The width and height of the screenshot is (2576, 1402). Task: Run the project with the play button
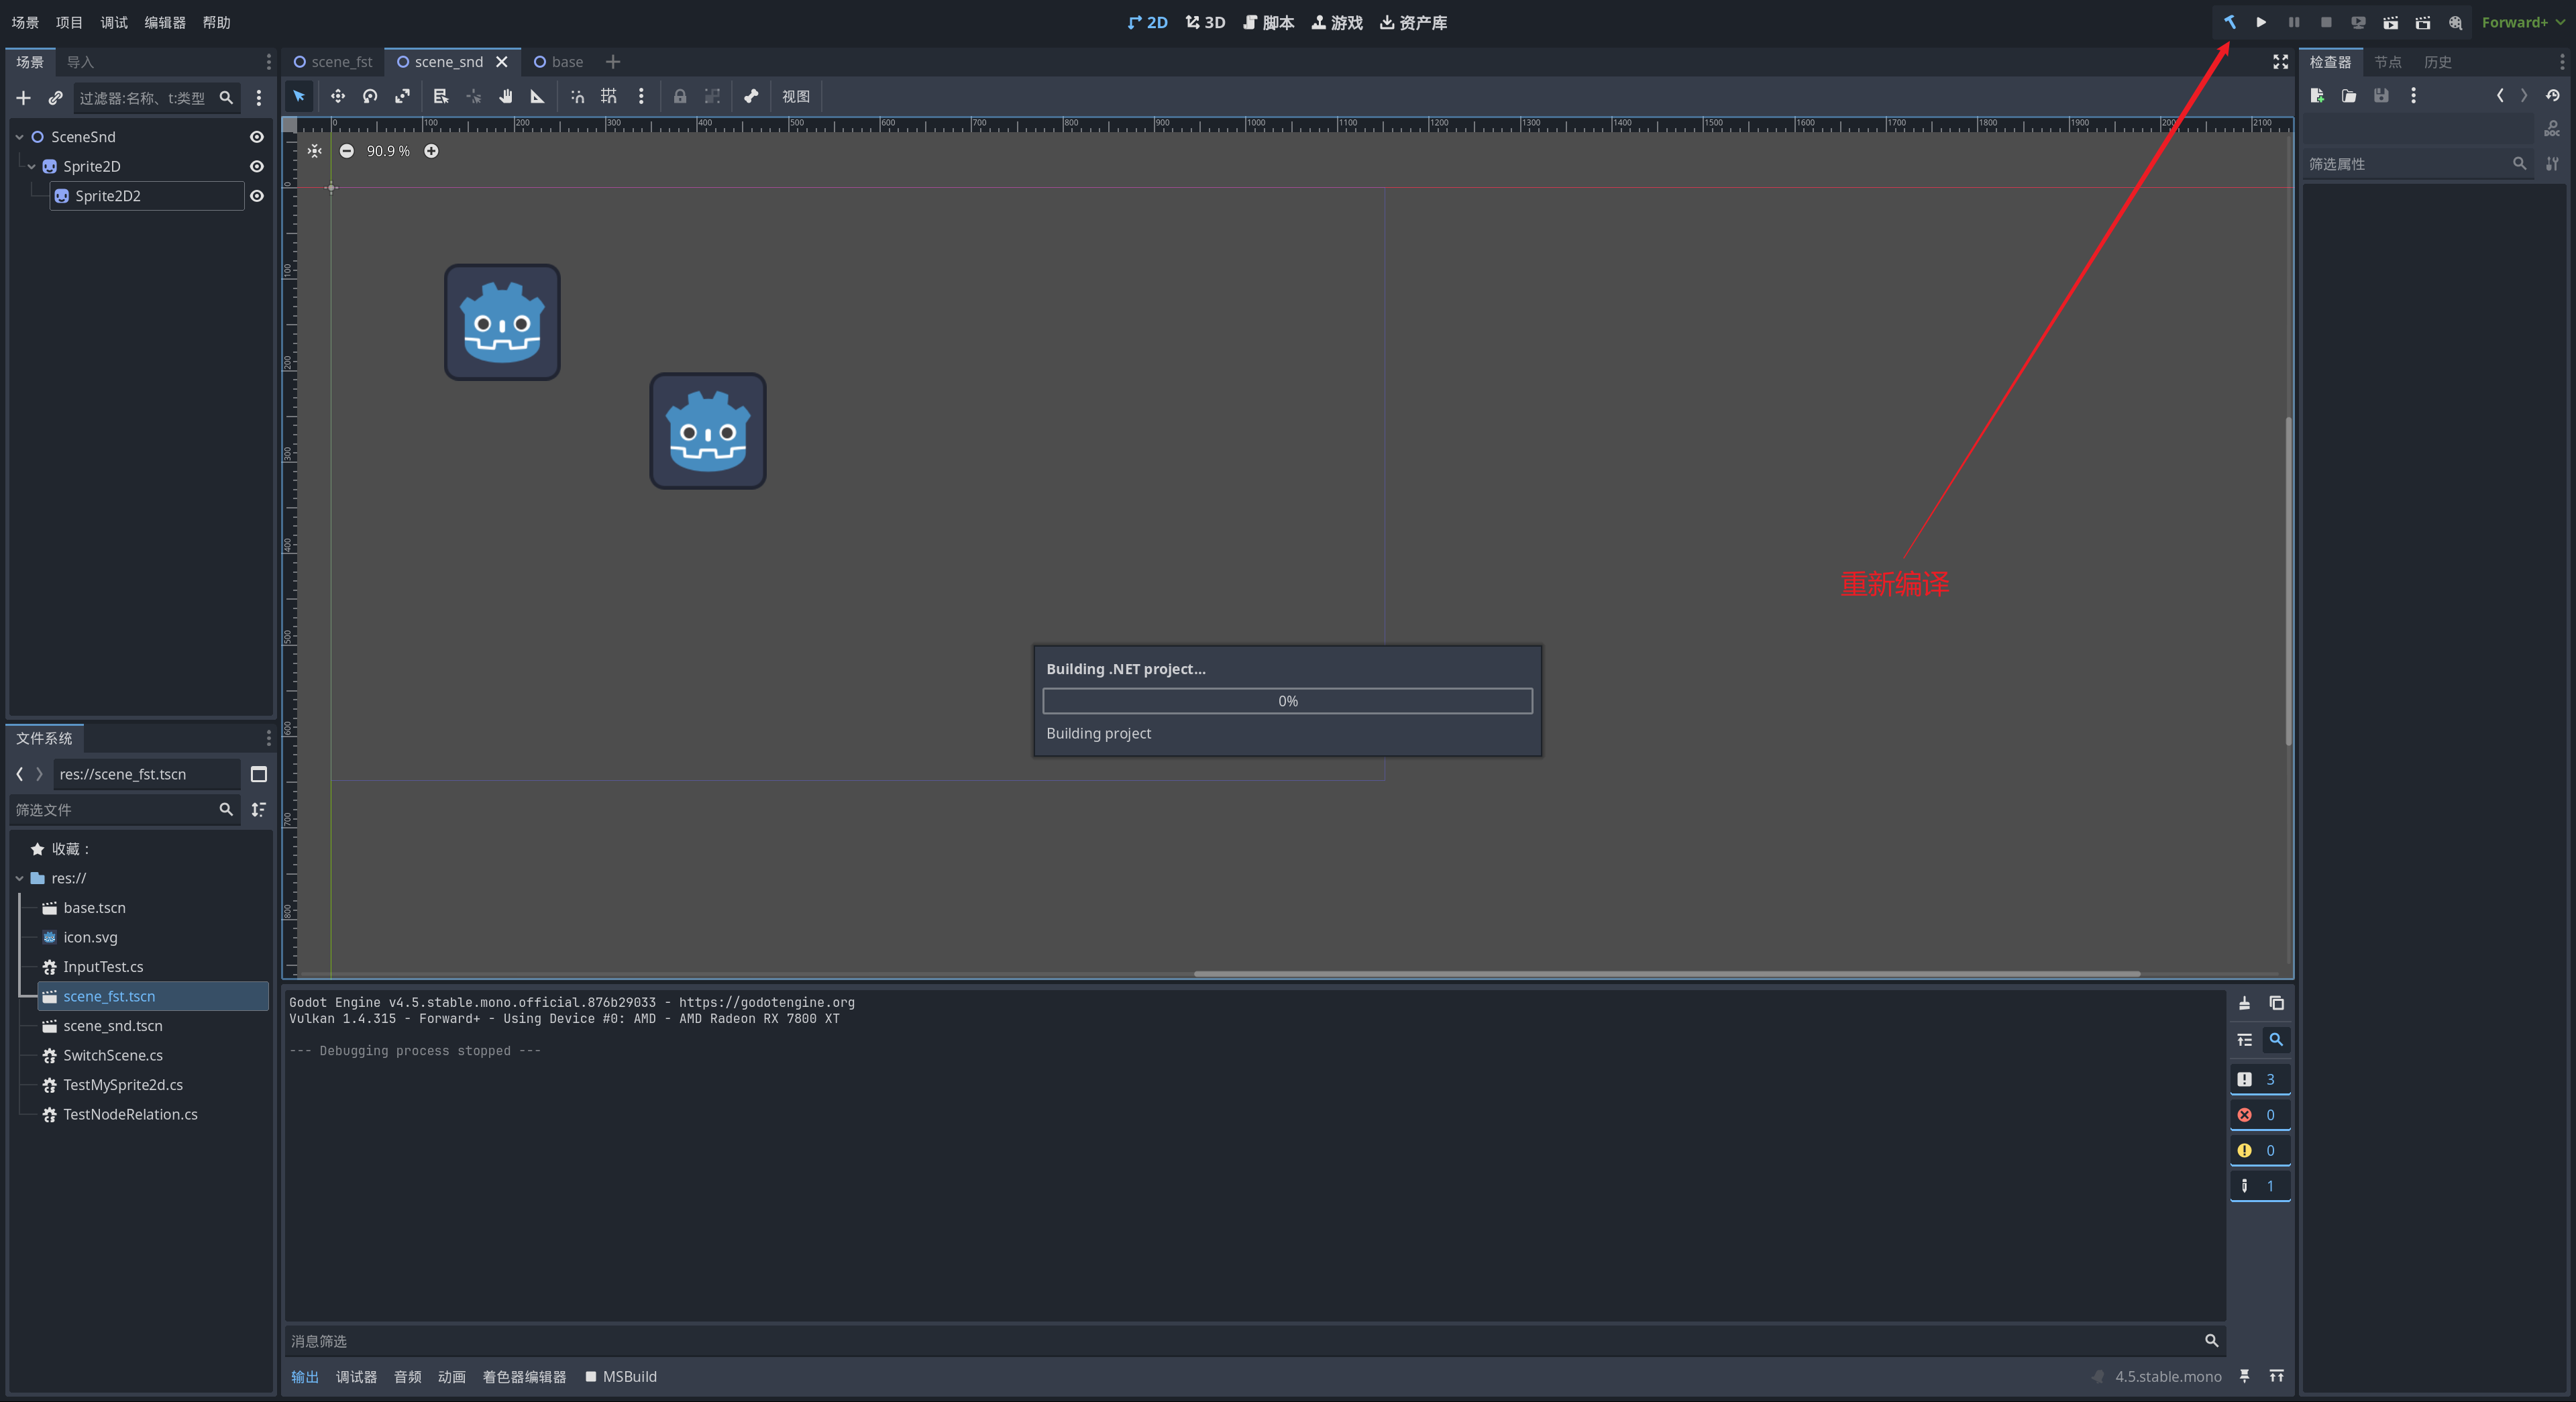click(x=2261, y=22)
